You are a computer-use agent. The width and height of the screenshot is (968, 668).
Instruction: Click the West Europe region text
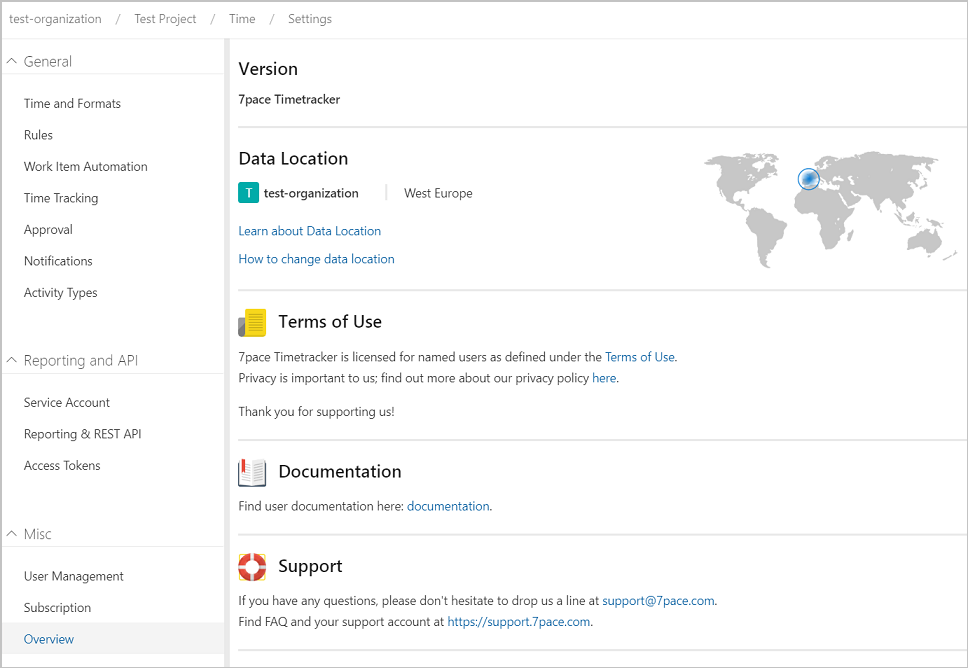(438, 193)
